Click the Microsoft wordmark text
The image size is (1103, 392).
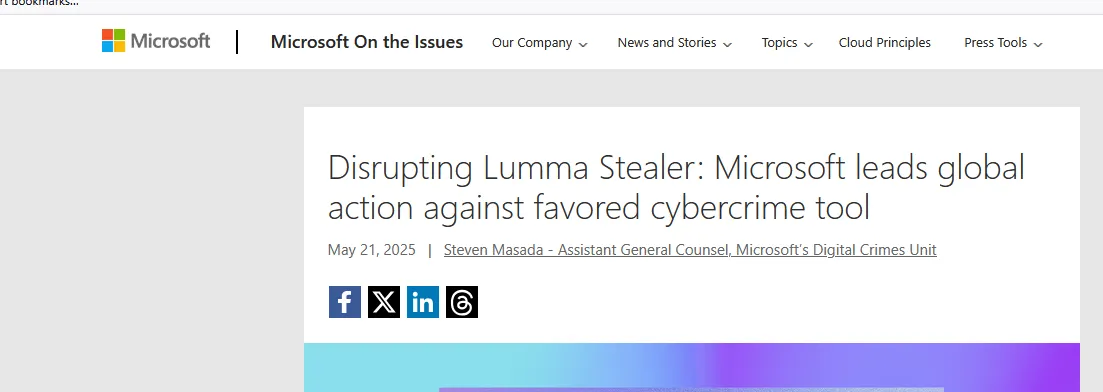click(170, 41)
